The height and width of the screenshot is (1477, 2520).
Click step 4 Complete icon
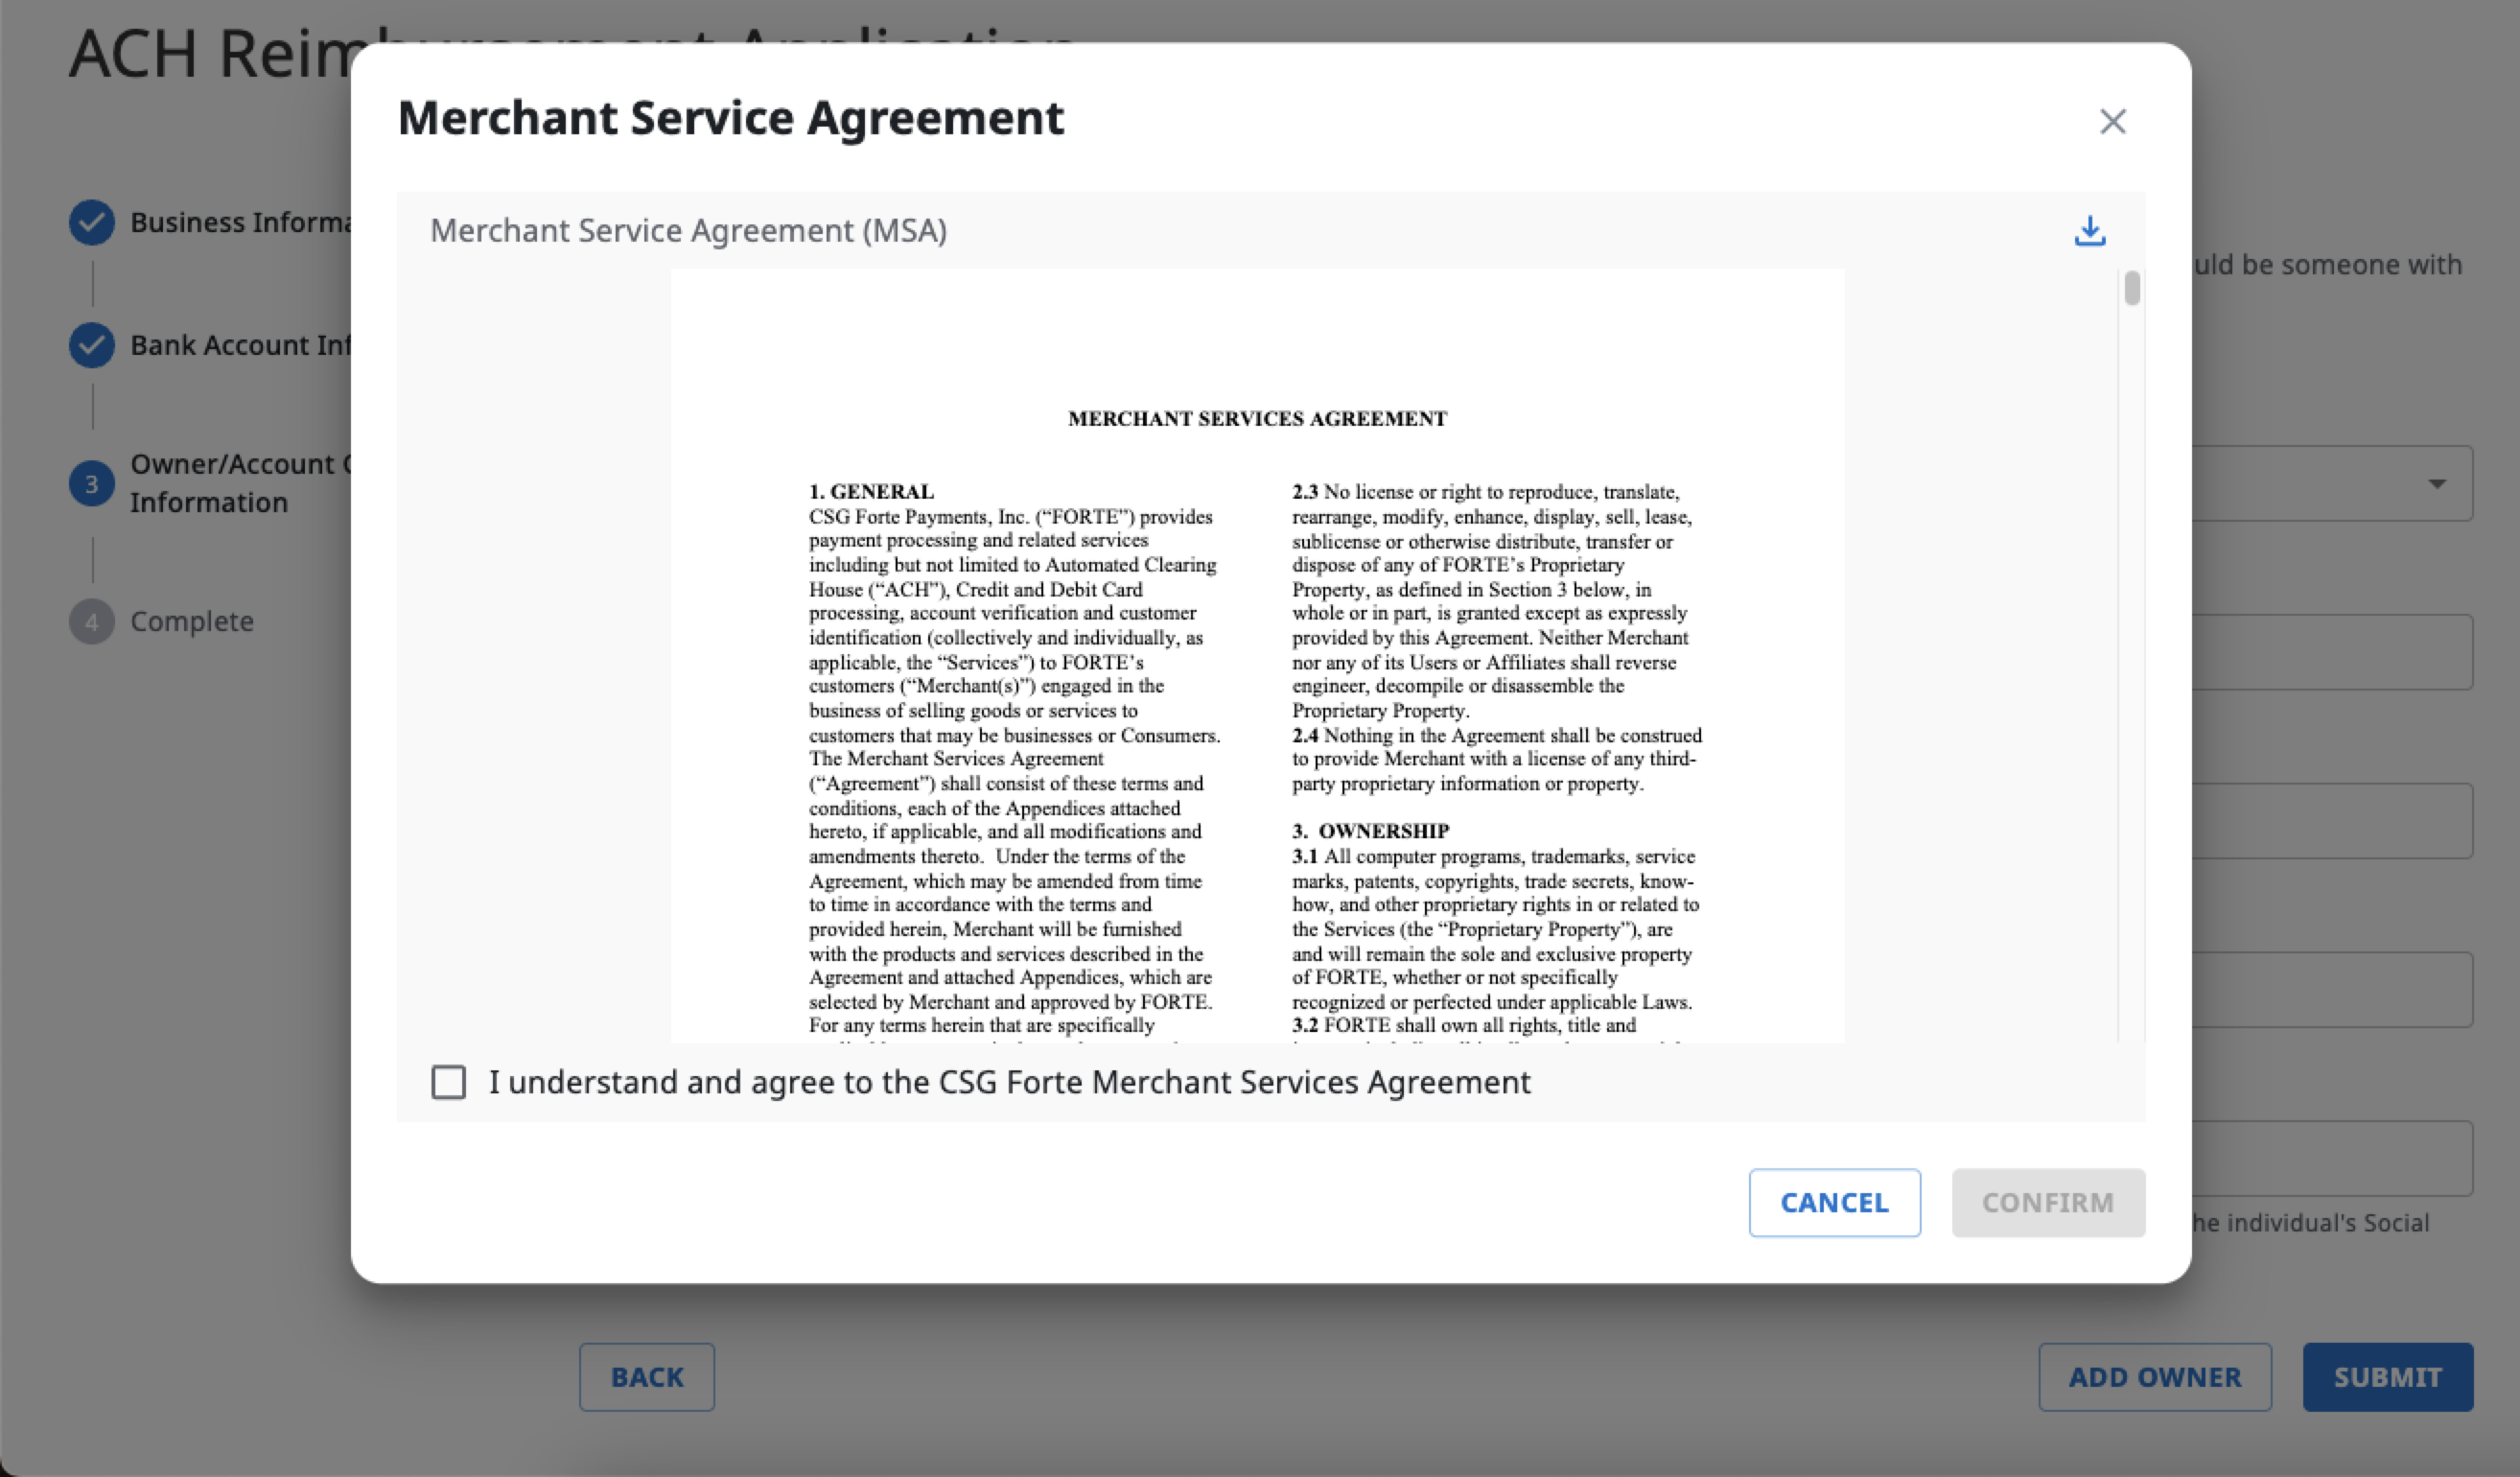click(92, 622)
